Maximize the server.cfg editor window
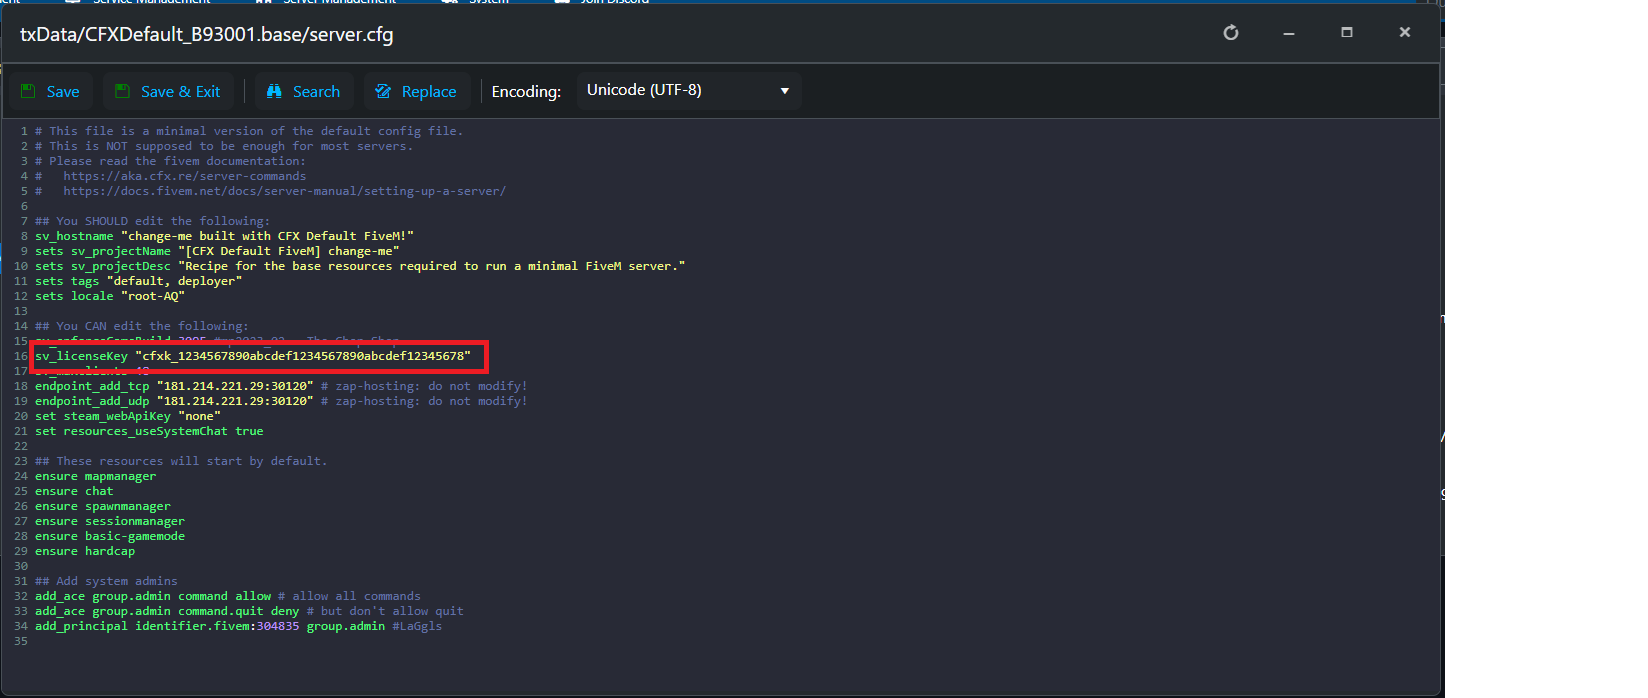1648x698 pixels. [1347, 33]
